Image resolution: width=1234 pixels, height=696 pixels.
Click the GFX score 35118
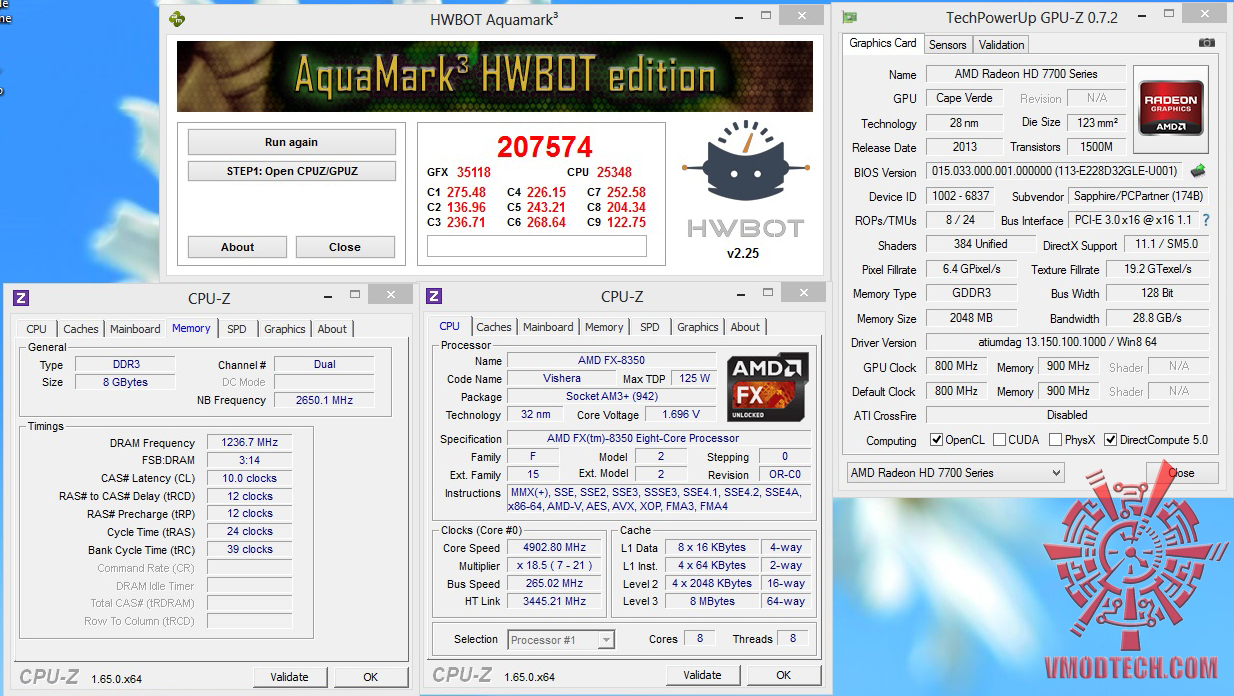pos(474,172)
